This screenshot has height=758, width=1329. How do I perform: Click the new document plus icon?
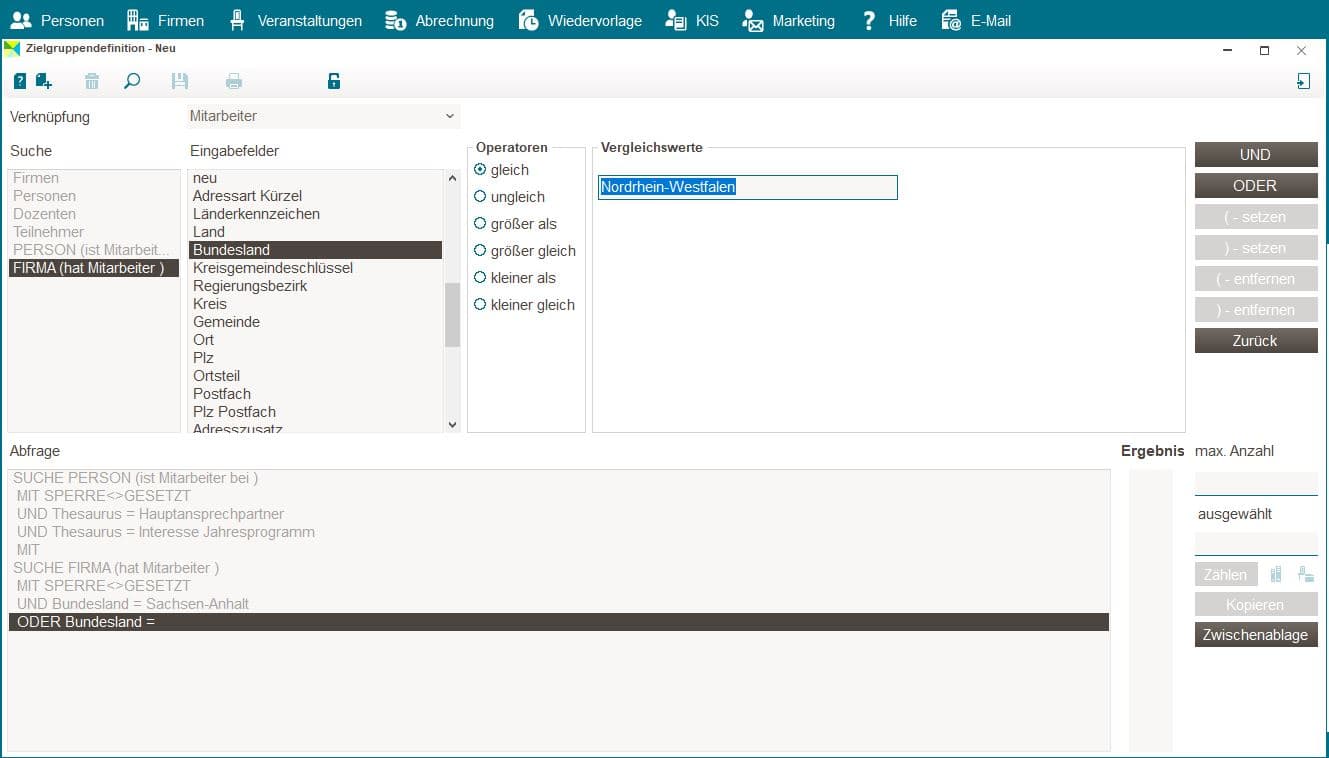pyautogui.click(x=44, y=82)
